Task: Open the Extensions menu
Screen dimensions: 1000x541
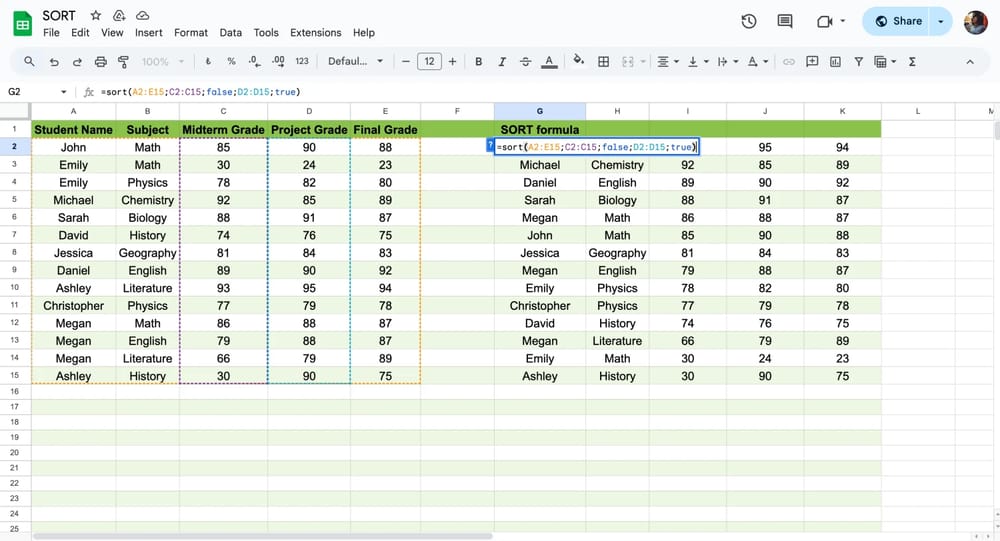Action: click(315, 33)
